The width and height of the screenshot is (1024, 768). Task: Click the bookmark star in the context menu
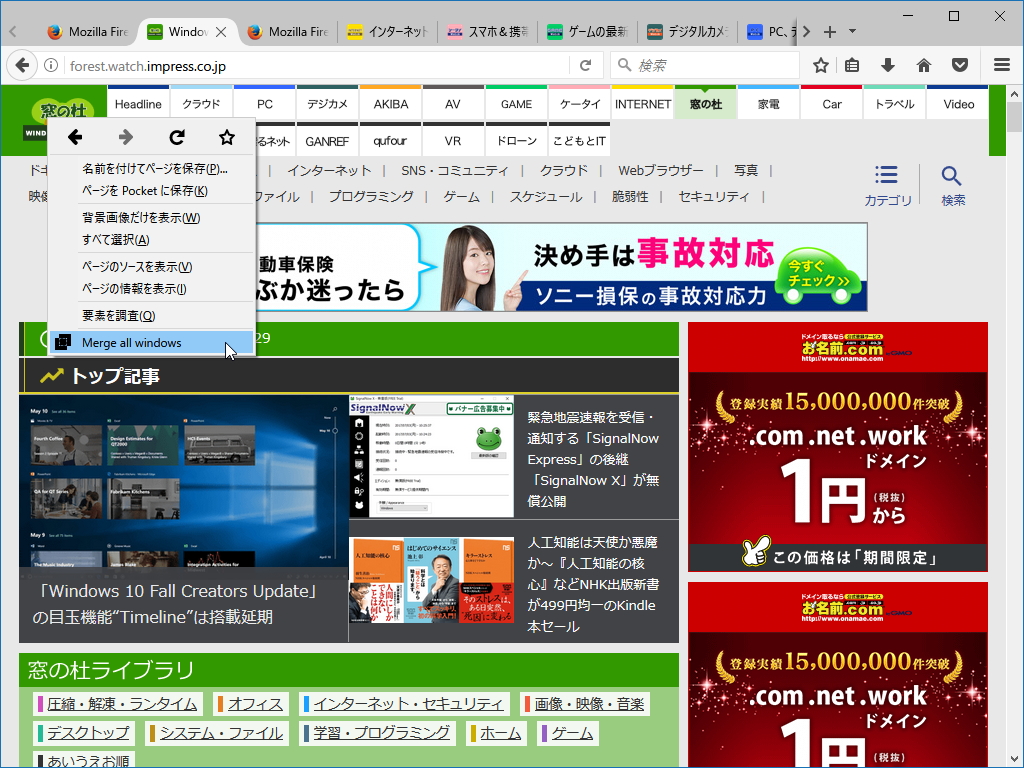(227, 138)
